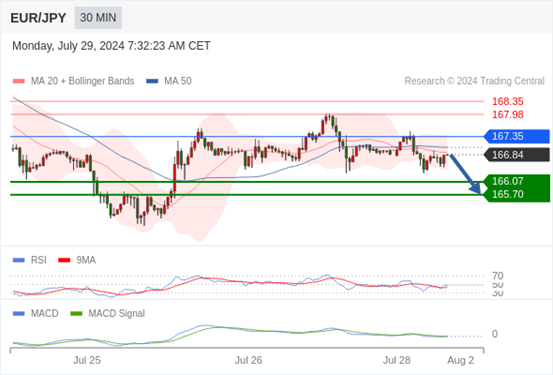Viewport: 553px width, 375px height.
Task: Click the EUR/JPY pair title
Action: coord(38,18)
